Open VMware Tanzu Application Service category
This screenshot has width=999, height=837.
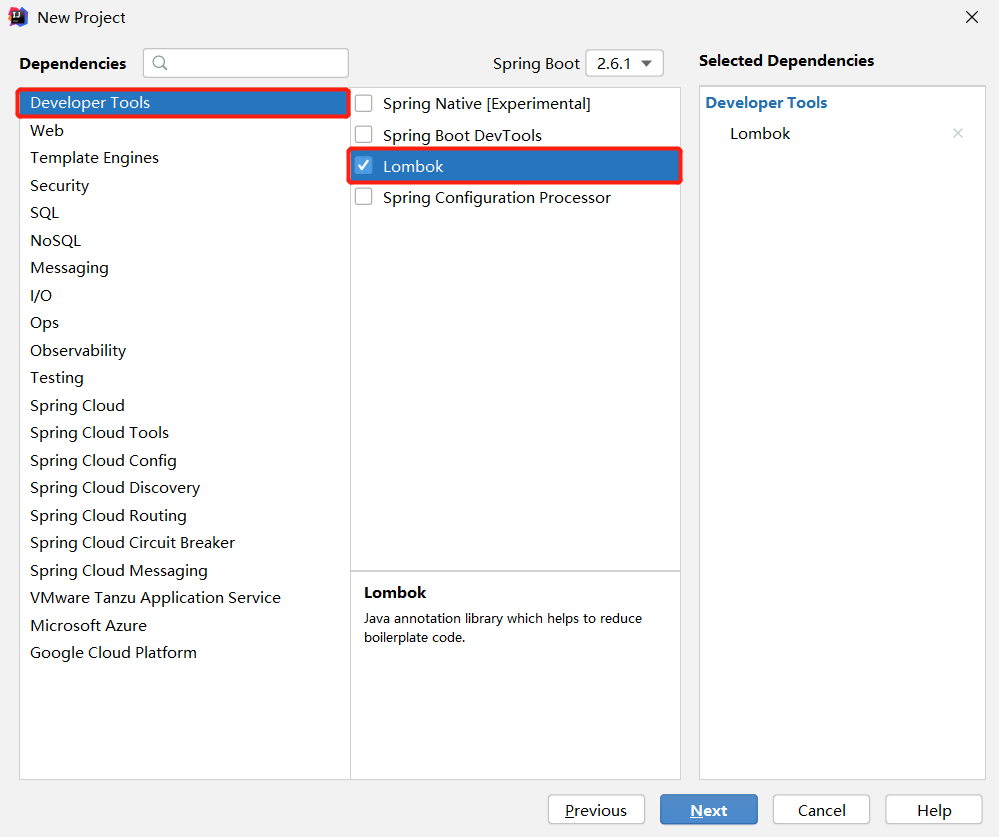click(184, 598)
